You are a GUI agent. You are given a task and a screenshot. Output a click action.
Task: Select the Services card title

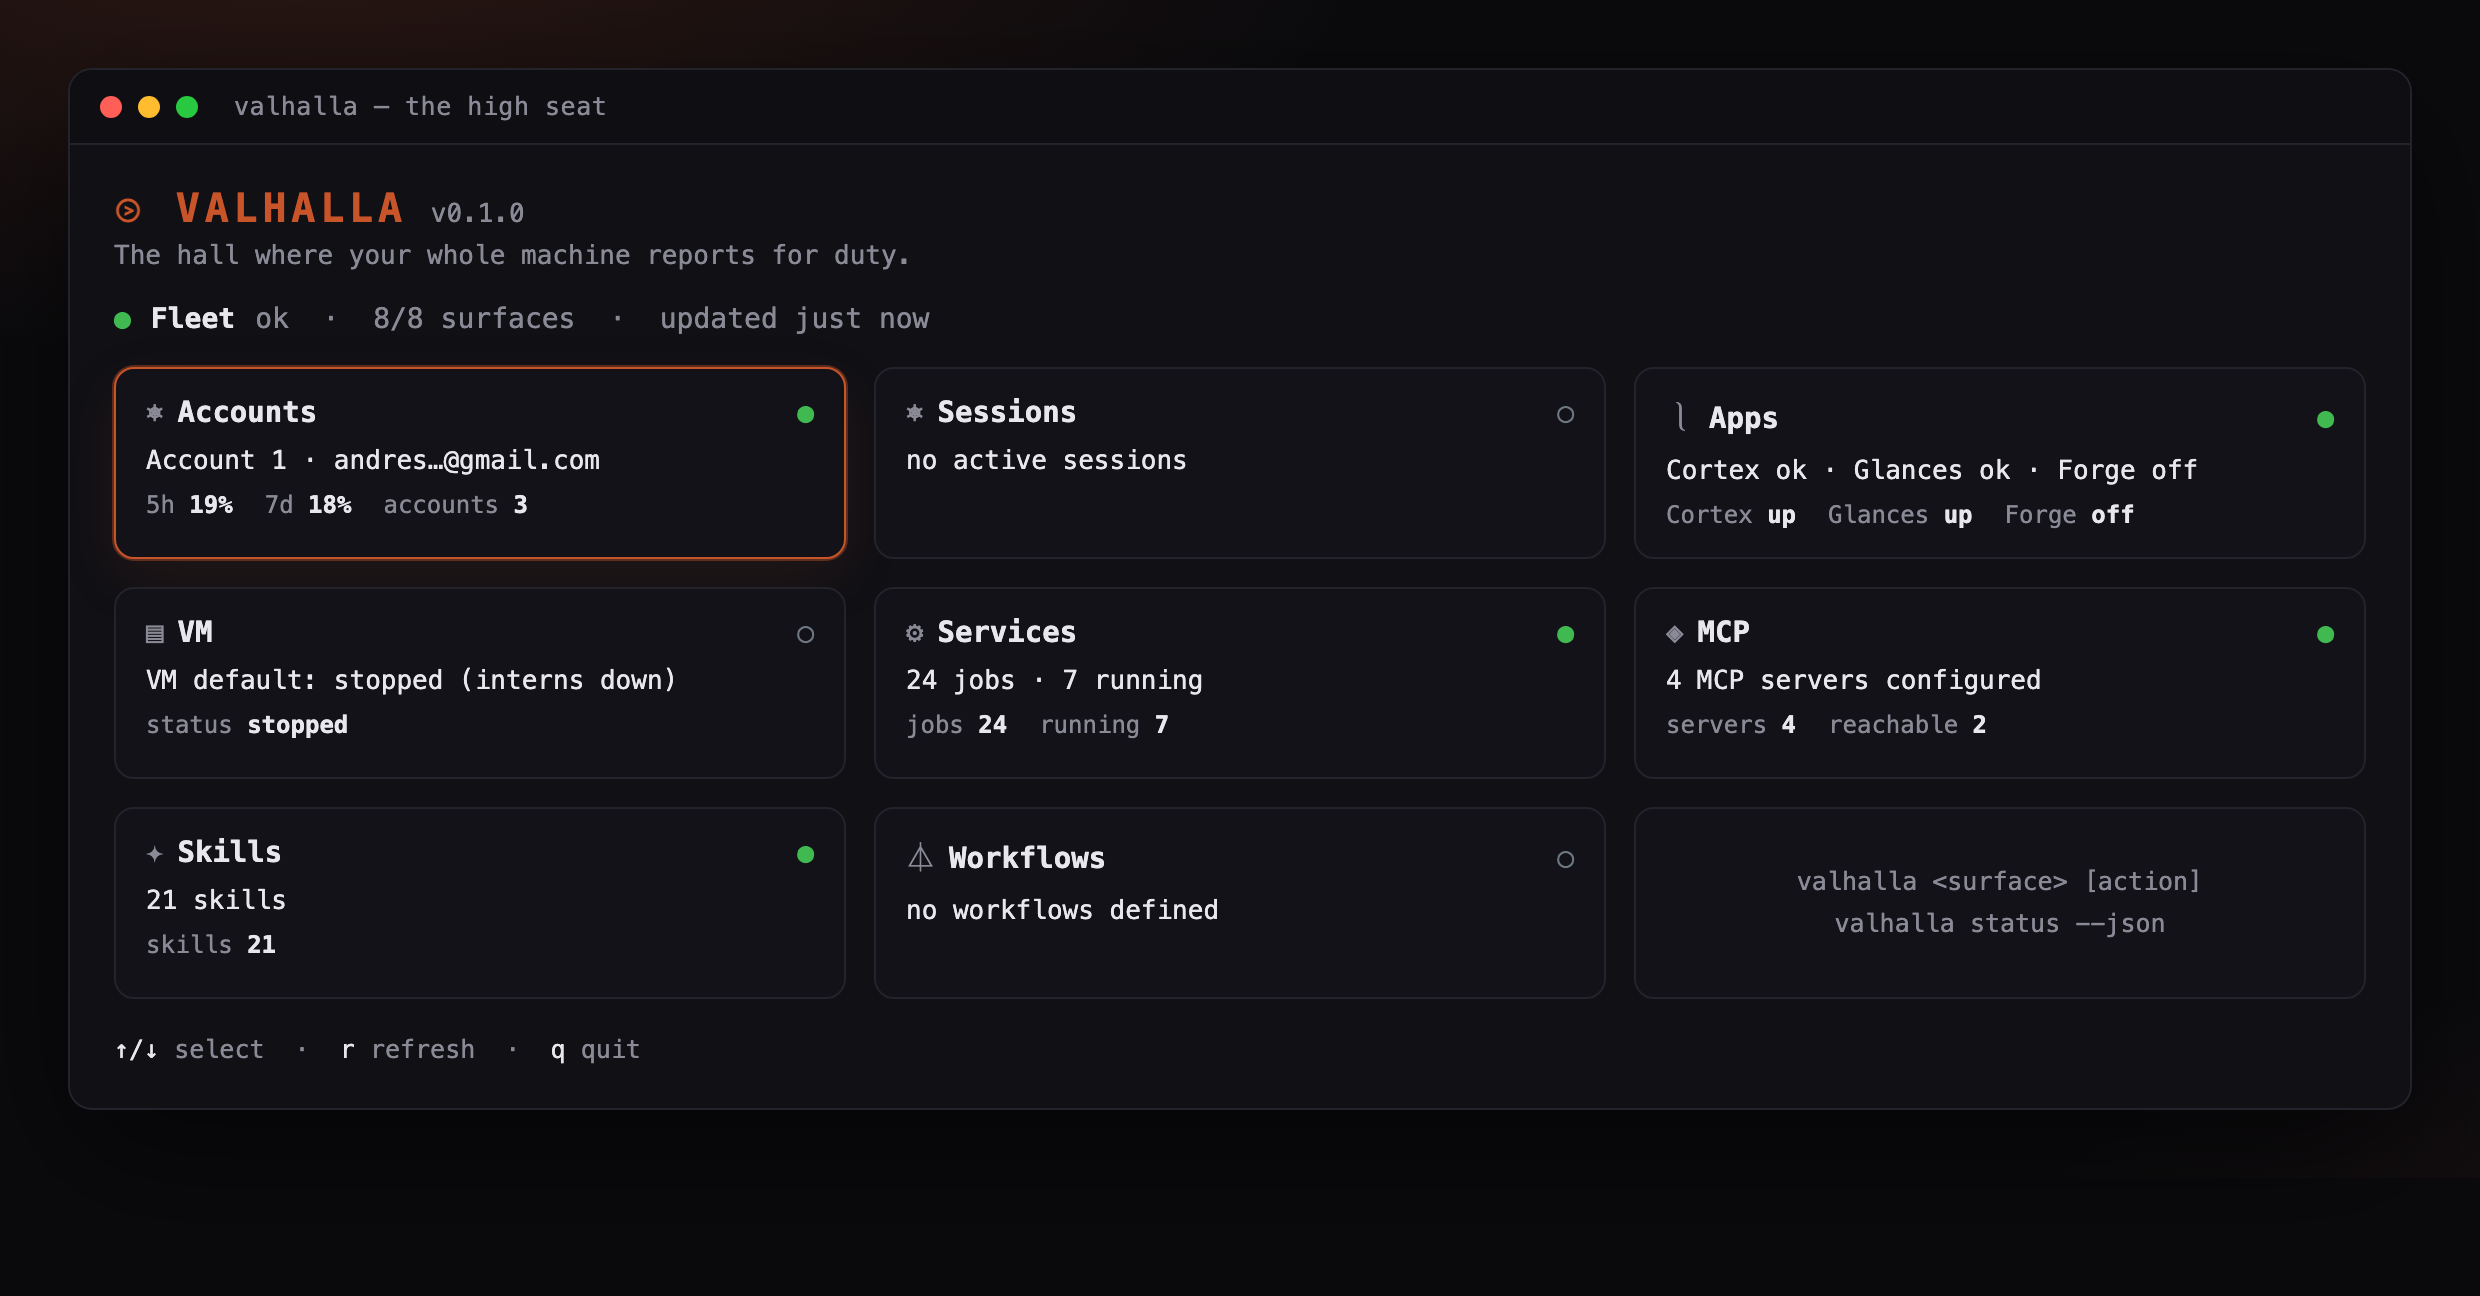(1006, 632)
